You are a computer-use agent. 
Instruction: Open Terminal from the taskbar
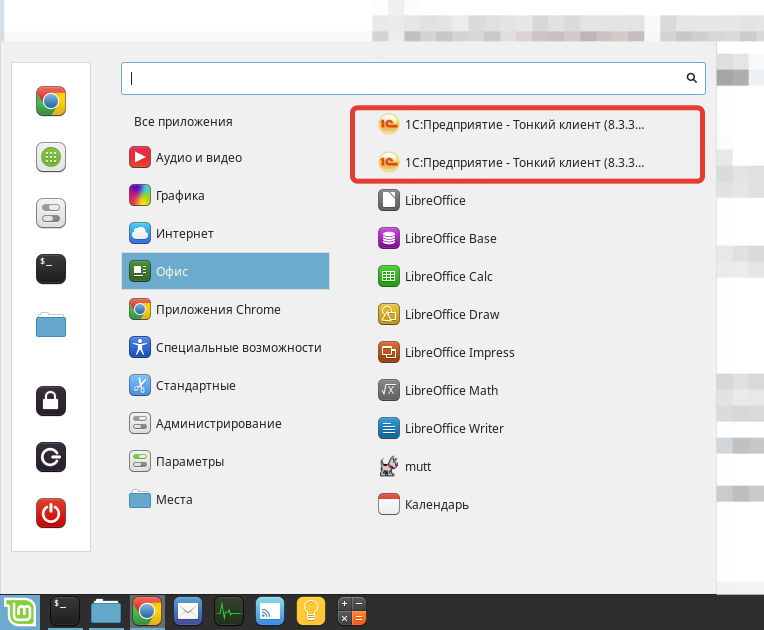[x=65, y=611]
